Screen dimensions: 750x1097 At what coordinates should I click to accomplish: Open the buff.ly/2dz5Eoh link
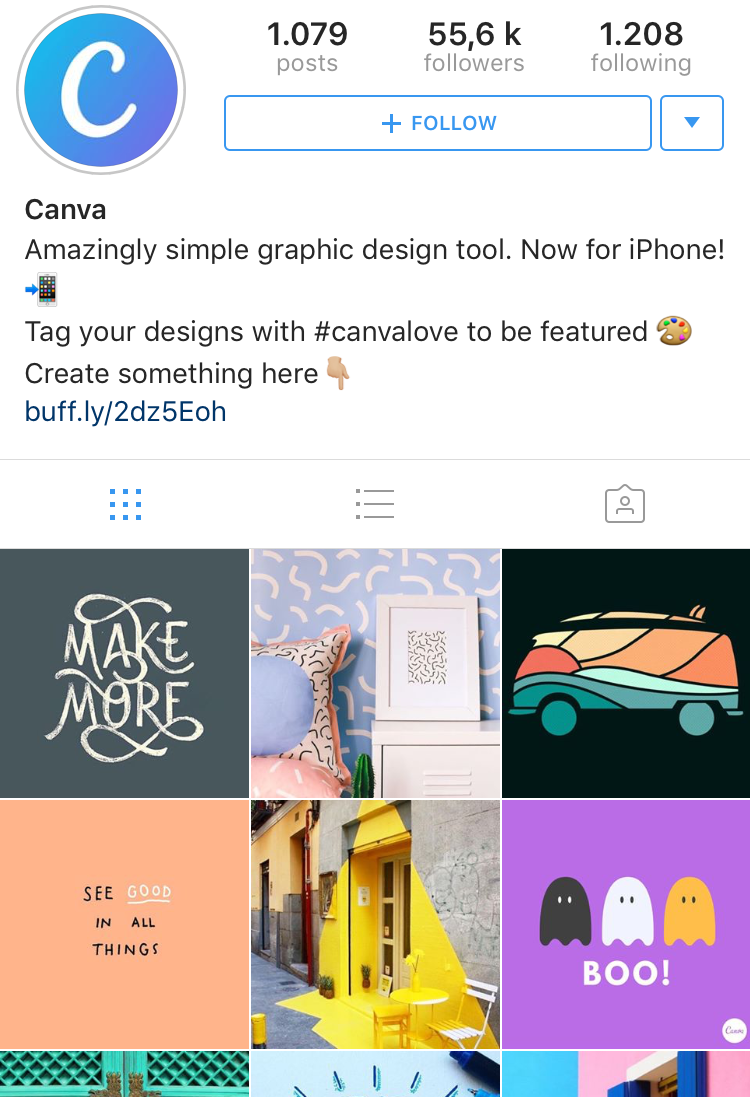tap(126, 412)
